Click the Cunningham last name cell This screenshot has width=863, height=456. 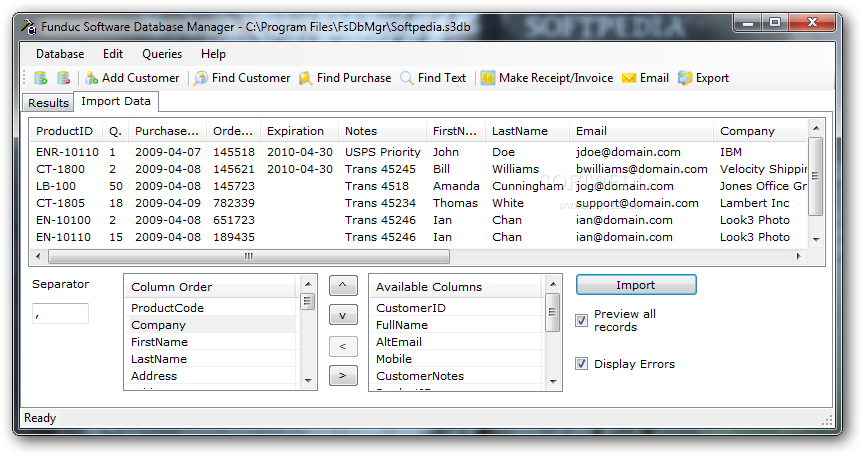tap(528, 186)
